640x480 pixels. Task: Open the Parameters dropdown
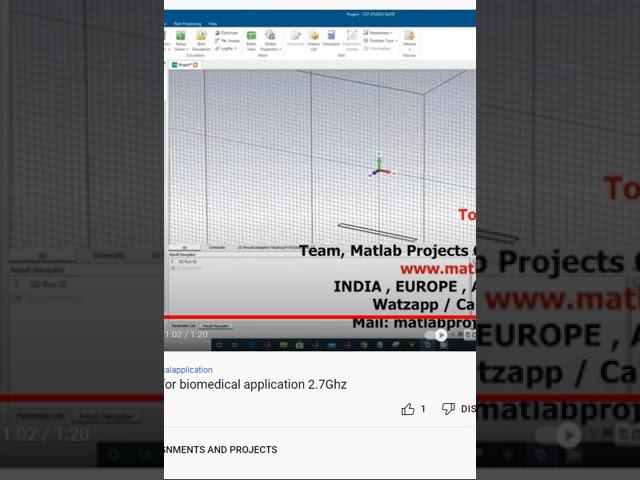[378, 33]
